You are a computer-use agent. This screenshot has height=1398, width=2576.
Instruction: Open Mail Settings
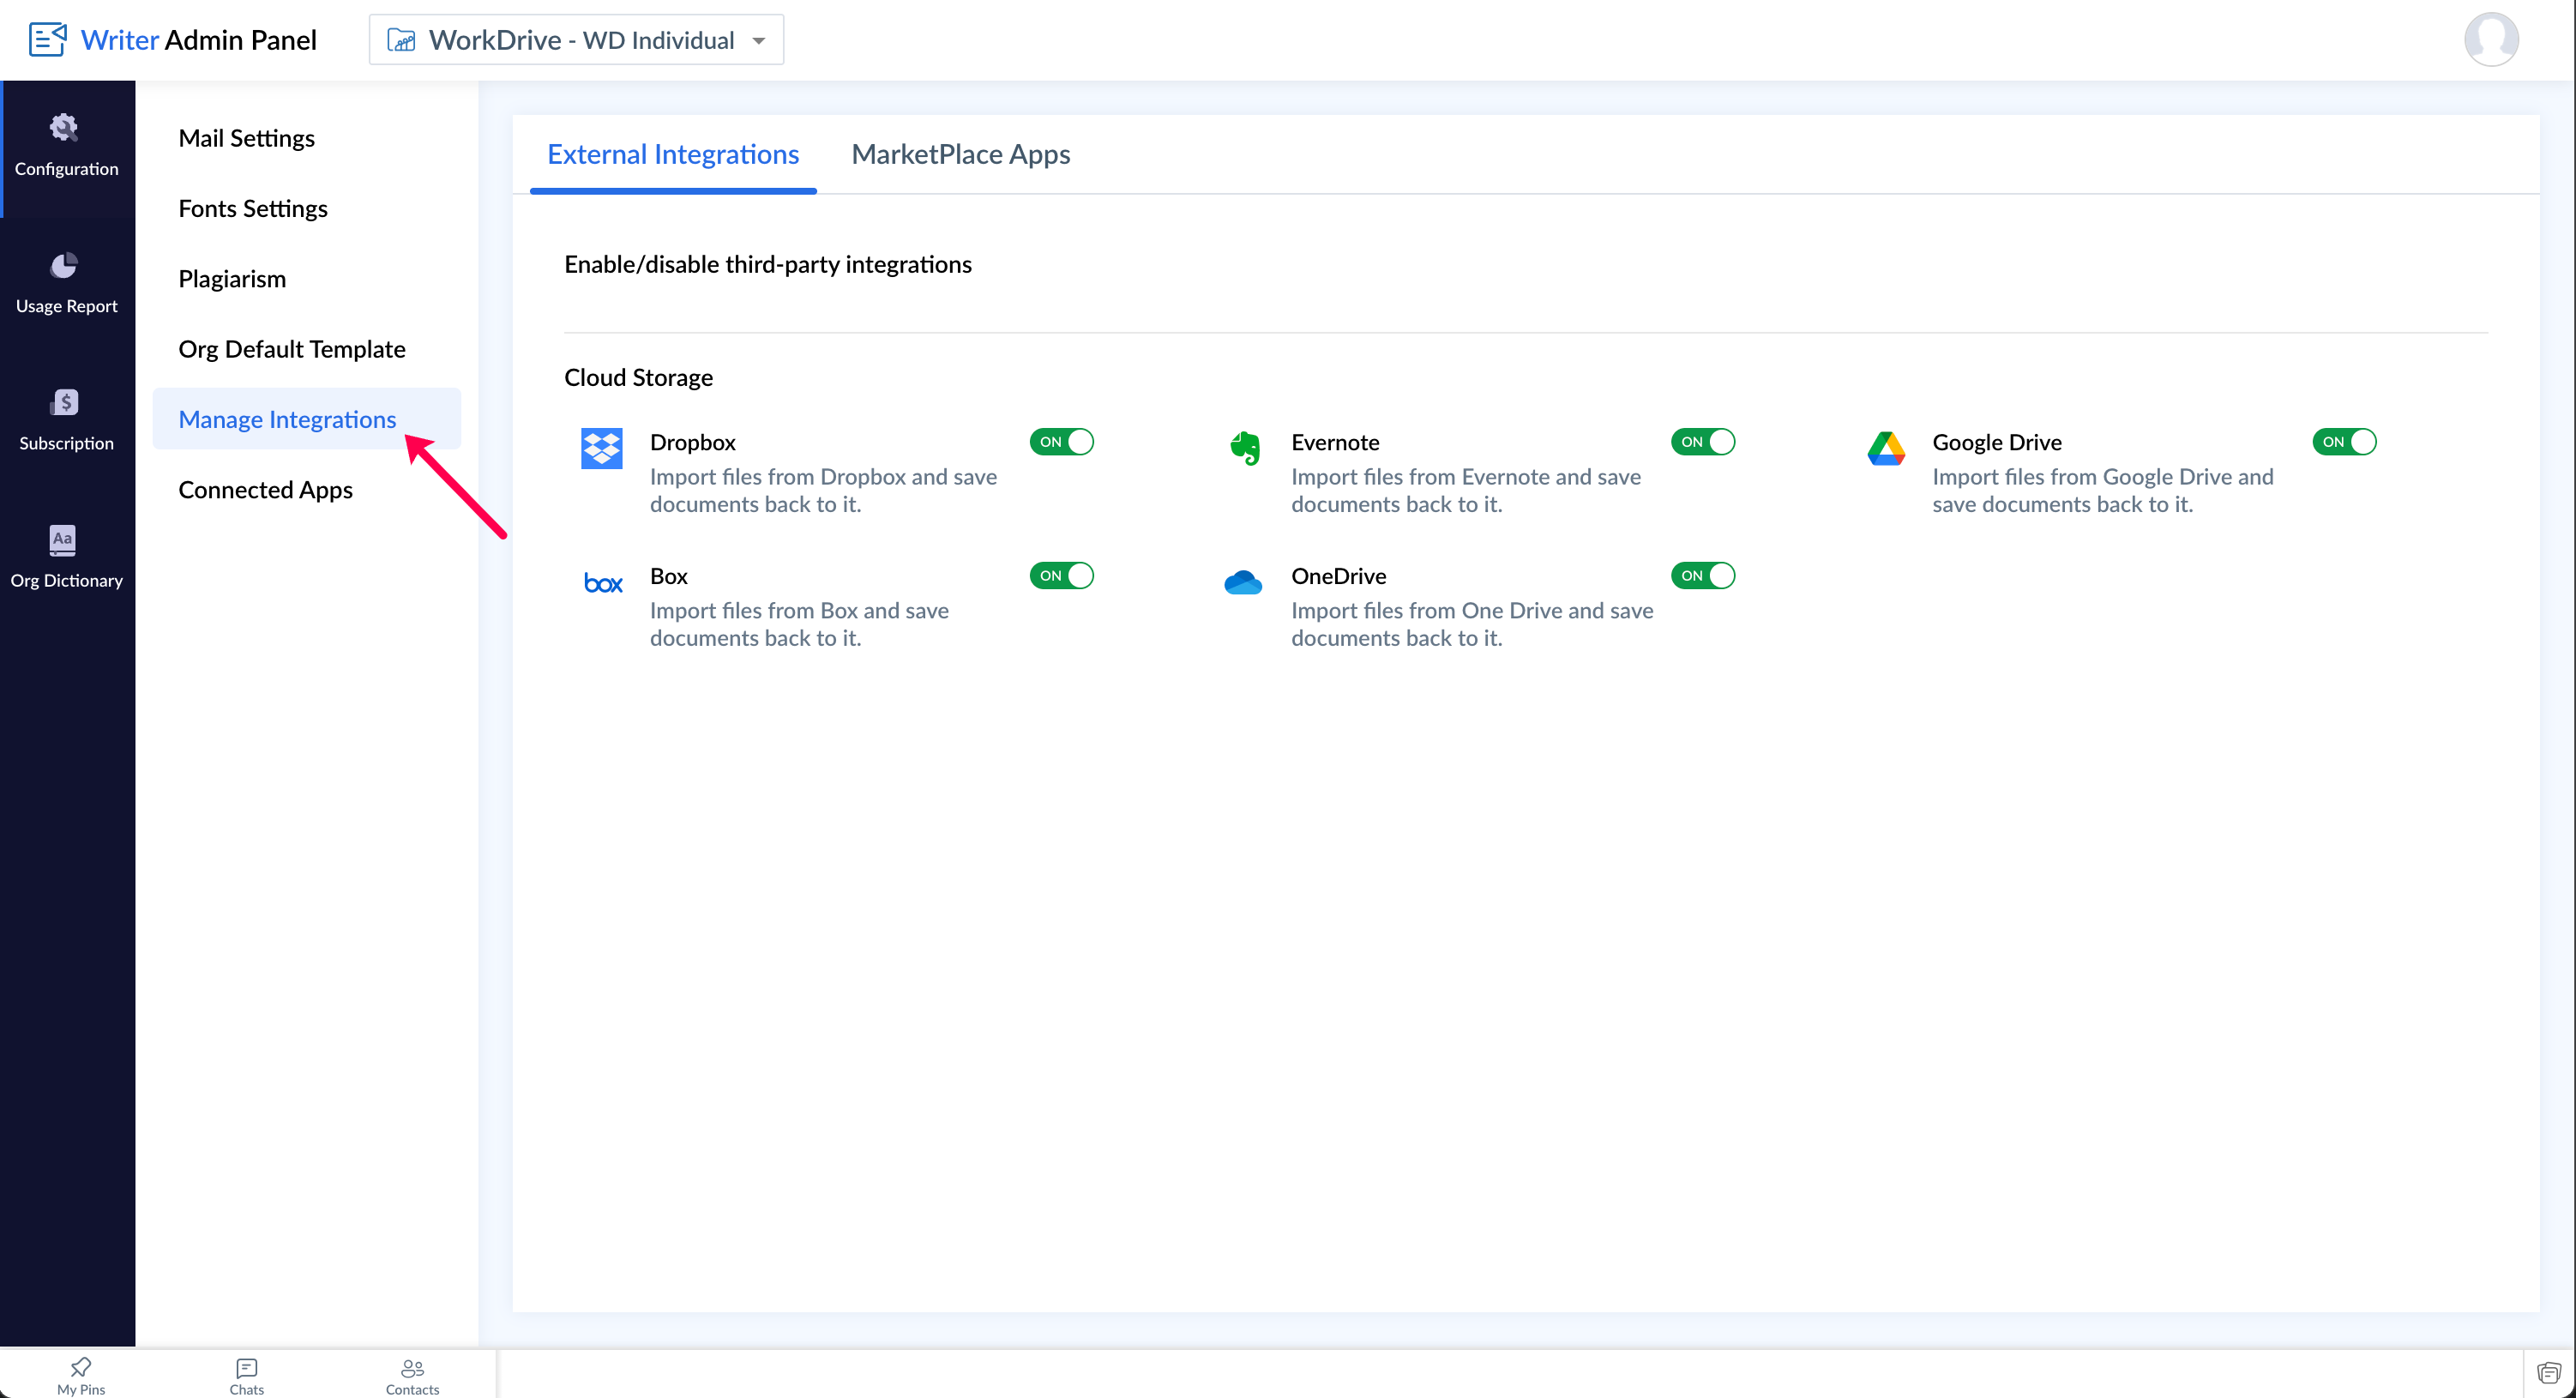point(246,138)
